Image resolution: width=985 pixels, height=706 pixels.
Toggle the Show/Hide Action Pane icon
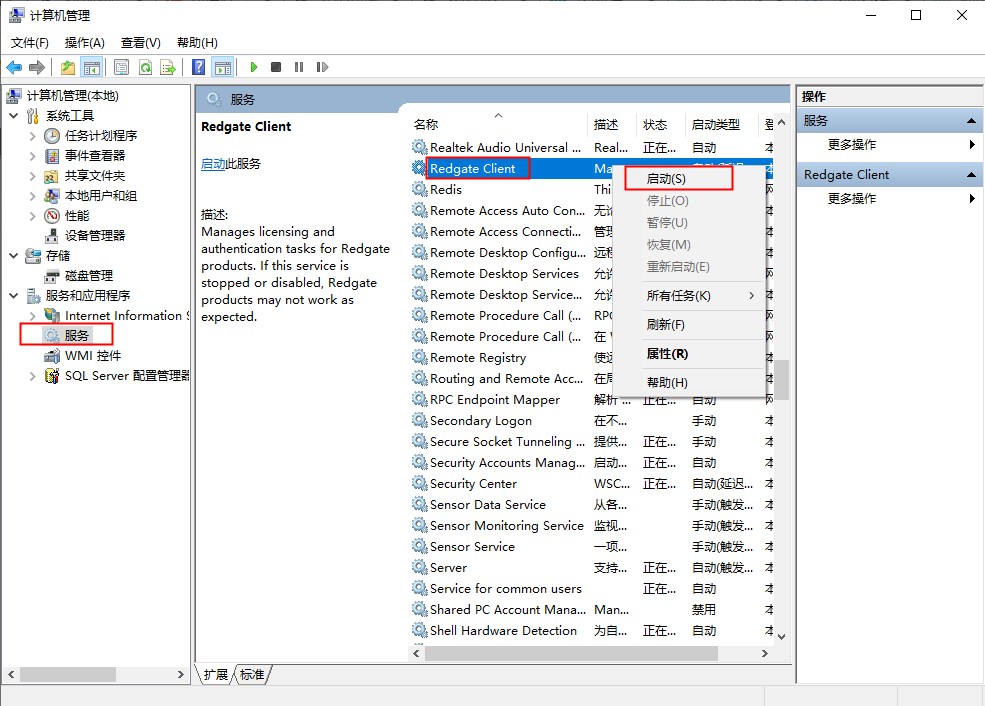click(223, 67)
